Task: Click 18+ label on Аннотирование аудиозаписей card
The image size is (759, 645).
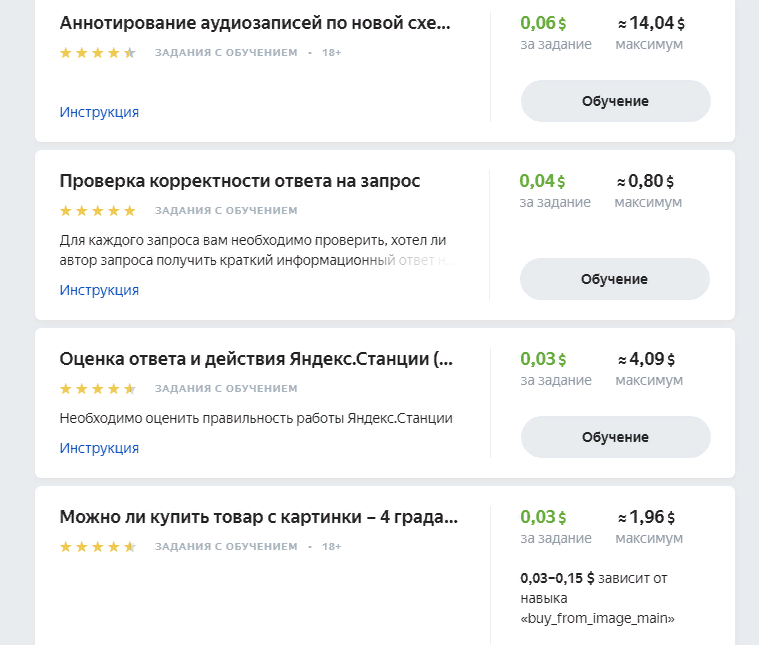Action: click(x=332, y=53)
